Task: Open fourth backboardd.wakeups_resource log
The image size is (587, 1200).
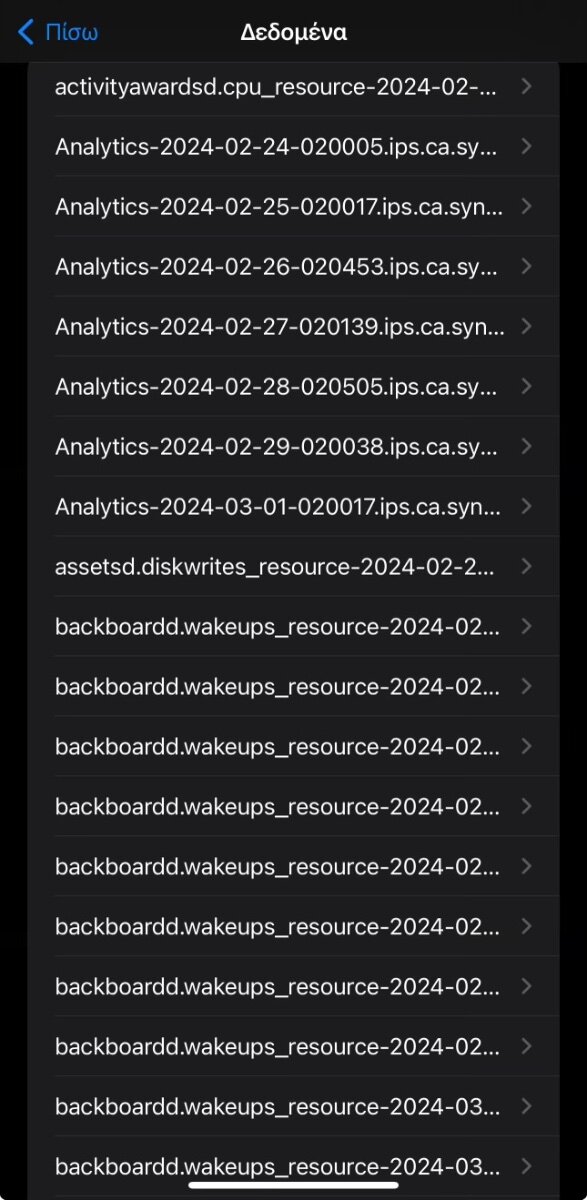Action: (293, 806)
